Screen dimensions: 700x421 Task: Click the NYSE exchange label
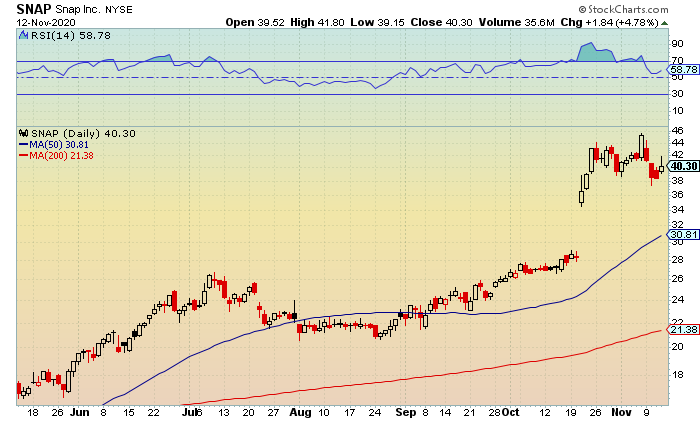119,10
